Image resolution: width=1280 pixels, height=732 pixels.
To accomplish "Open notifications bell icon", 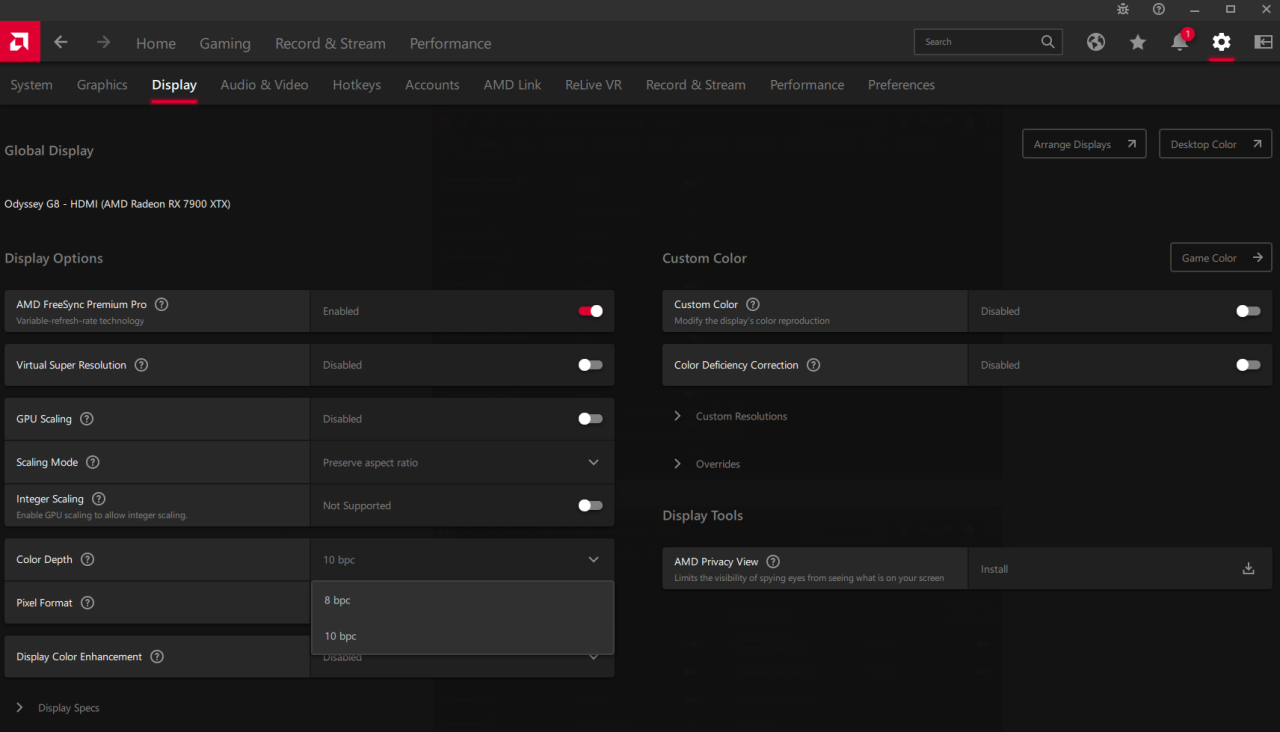I will click(1180, 42).
